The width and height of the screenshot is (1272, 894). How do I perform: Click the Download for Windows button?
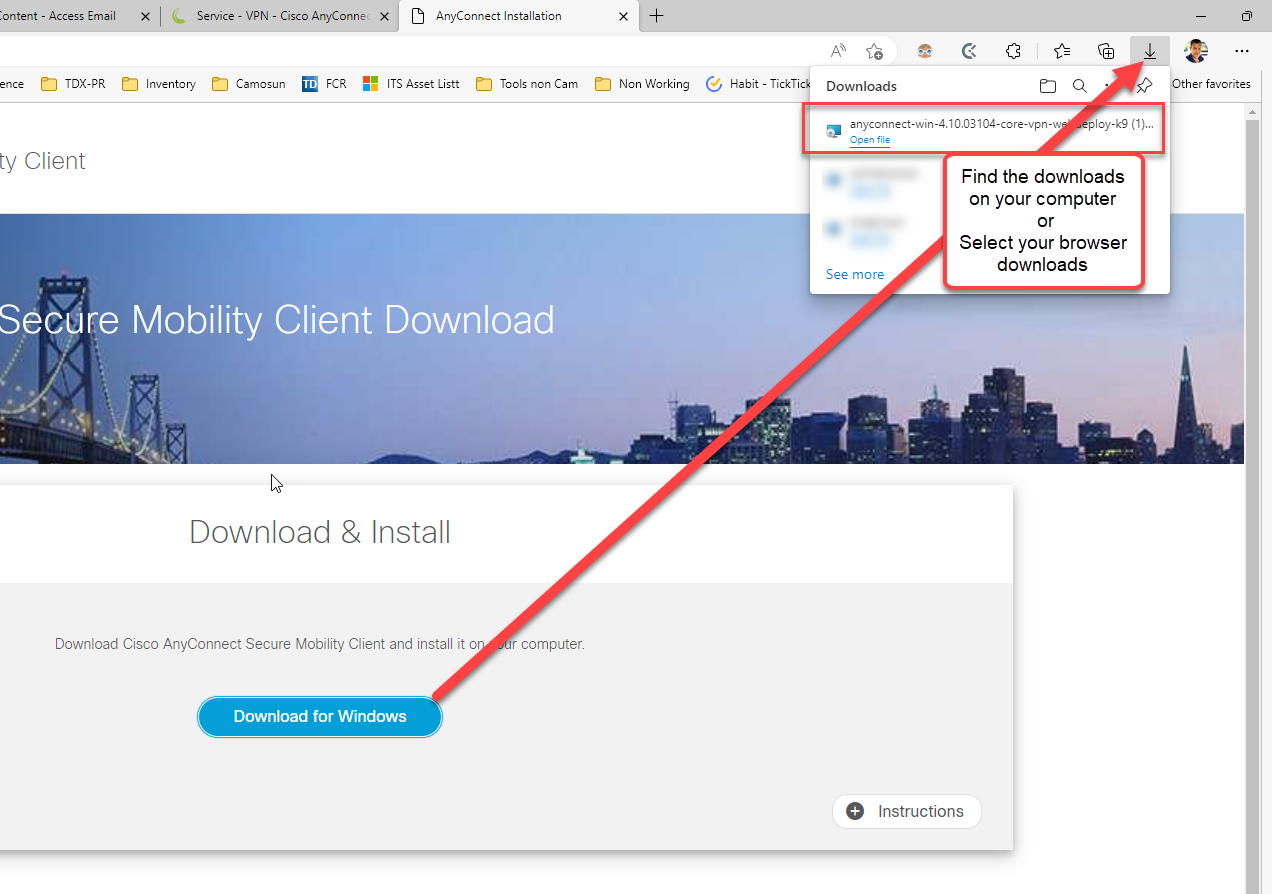coord(320,717)
